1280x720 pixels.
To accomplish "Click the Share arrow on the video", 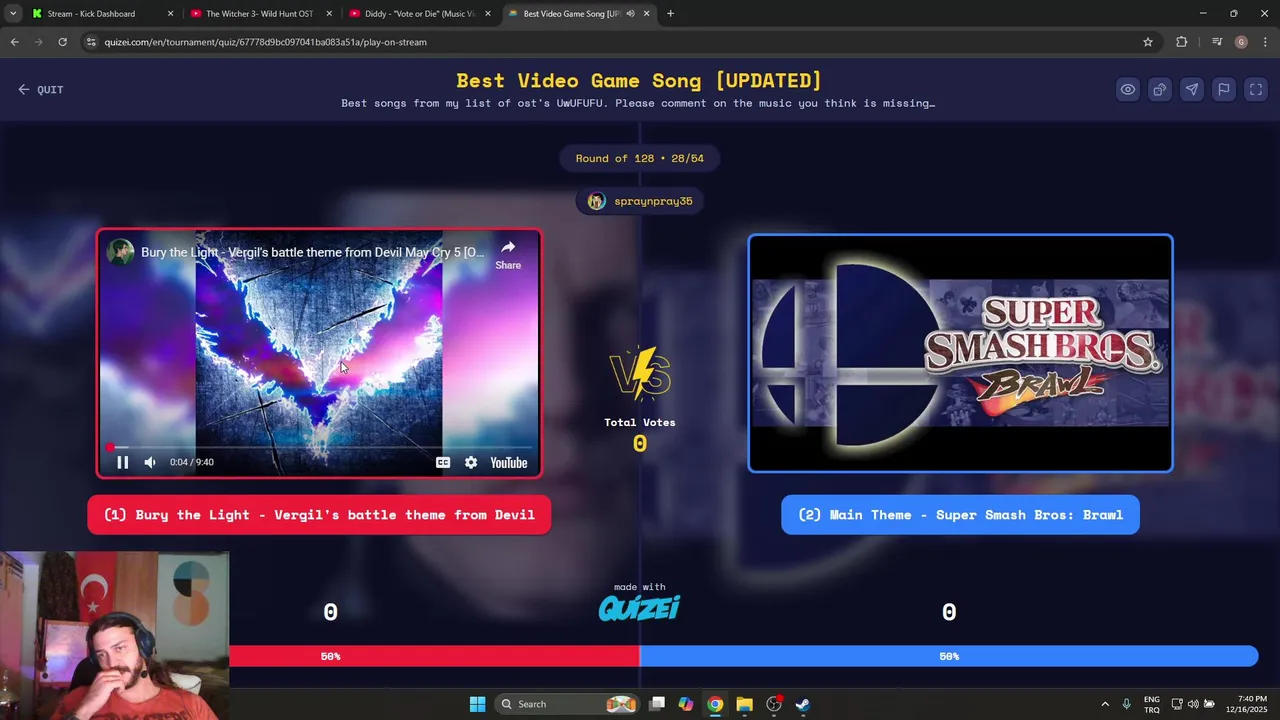I will click(508, 254).
